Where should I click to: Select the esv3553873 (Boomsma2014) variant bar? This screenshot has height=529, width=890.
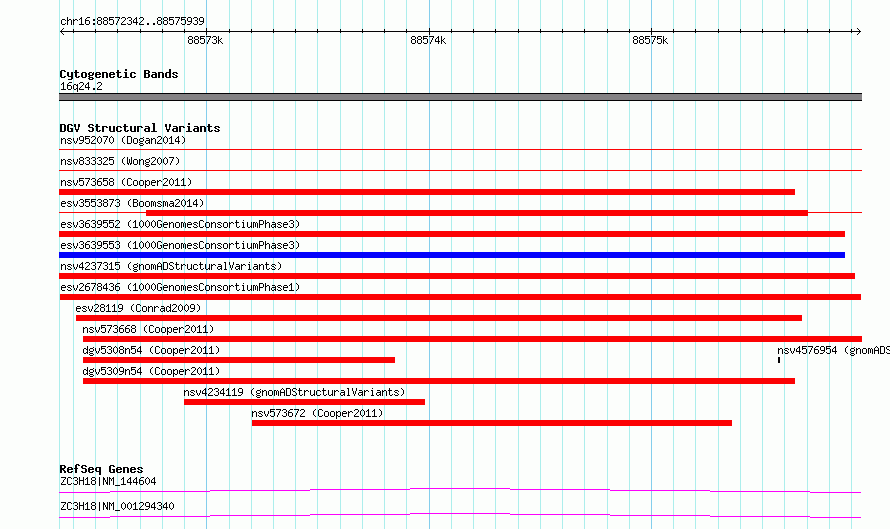click(x=477, y=213)
